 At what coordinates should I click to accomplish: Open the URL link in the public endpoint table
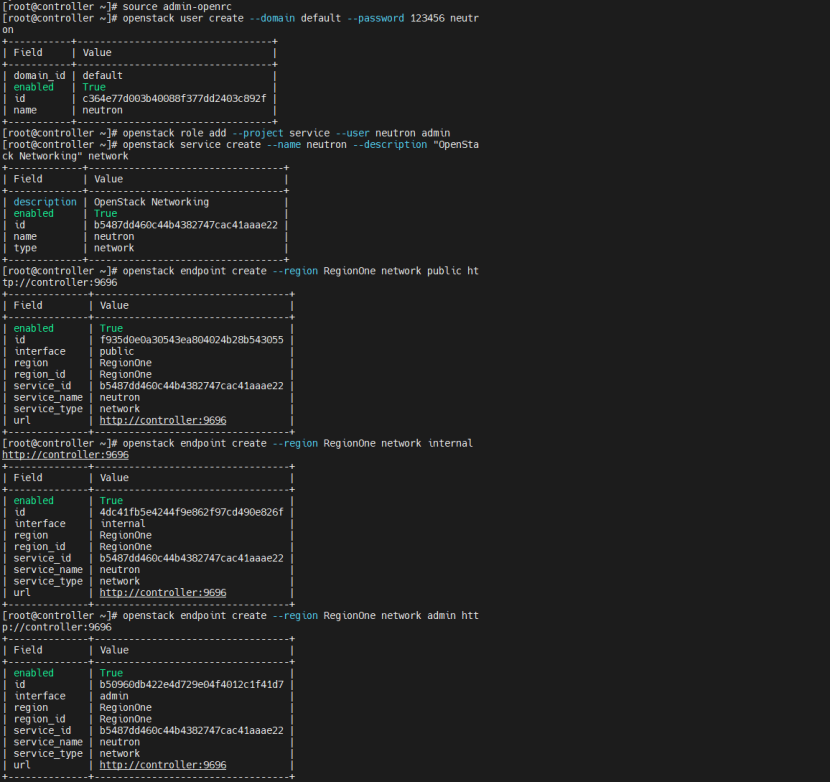pyautogui.click(x=163, y=420)
